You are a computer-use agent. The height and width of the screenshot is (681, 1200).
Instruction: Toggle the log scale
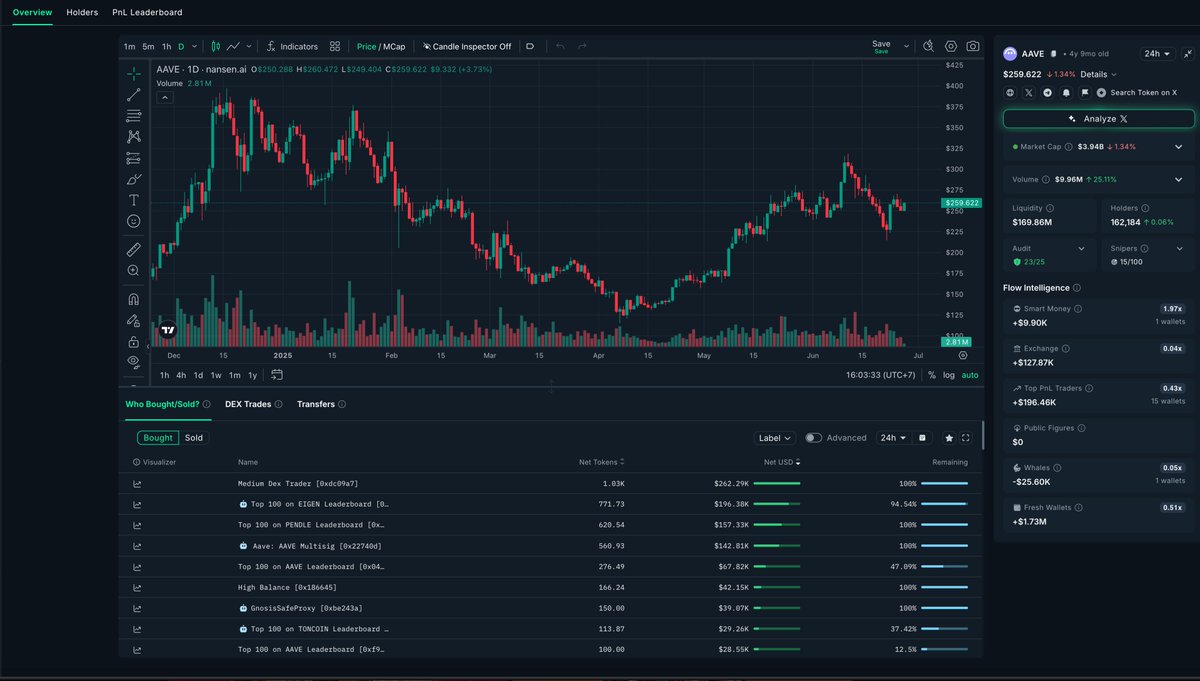coord(949,375)
